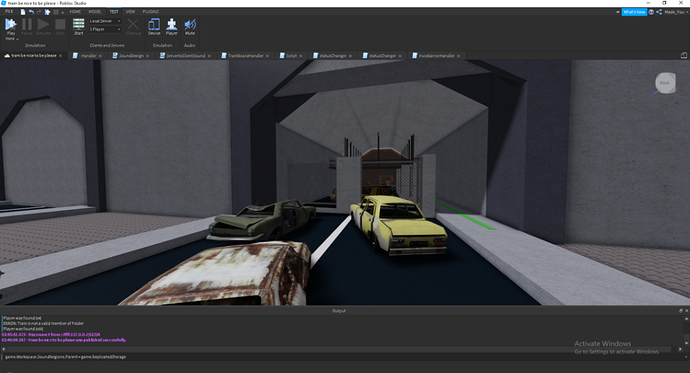Mute the studio audio
The height and width of the screenshot is (373, 690).
tap(190, 27)
